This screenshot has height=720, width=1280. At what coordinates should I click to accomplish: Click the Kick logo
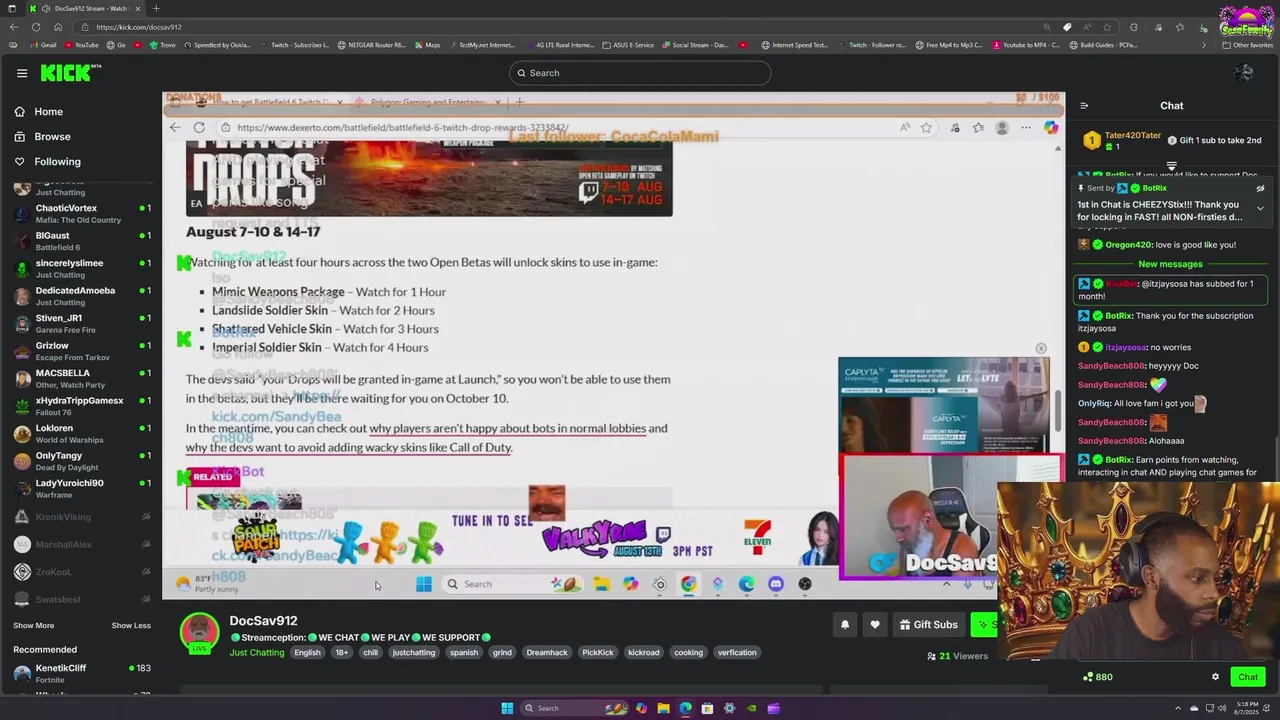pos(70,73)
